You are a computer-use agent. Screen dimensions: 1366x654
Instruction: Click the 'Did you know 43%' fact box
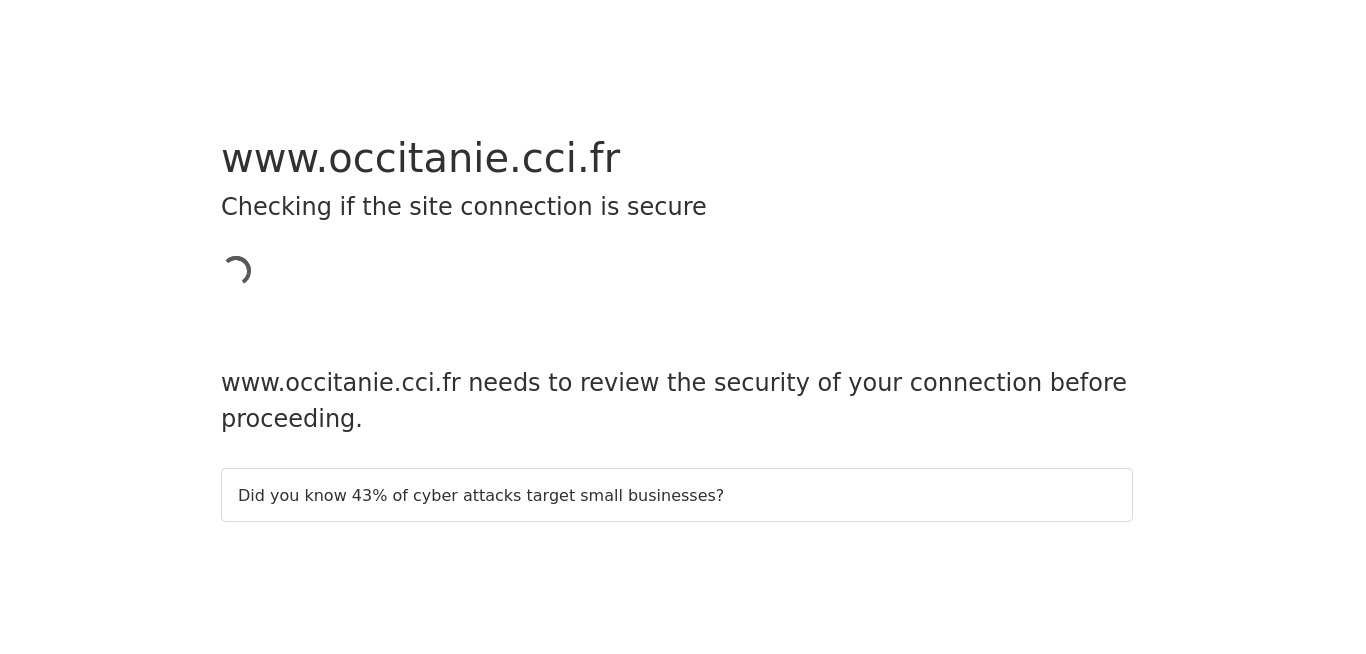676,495
